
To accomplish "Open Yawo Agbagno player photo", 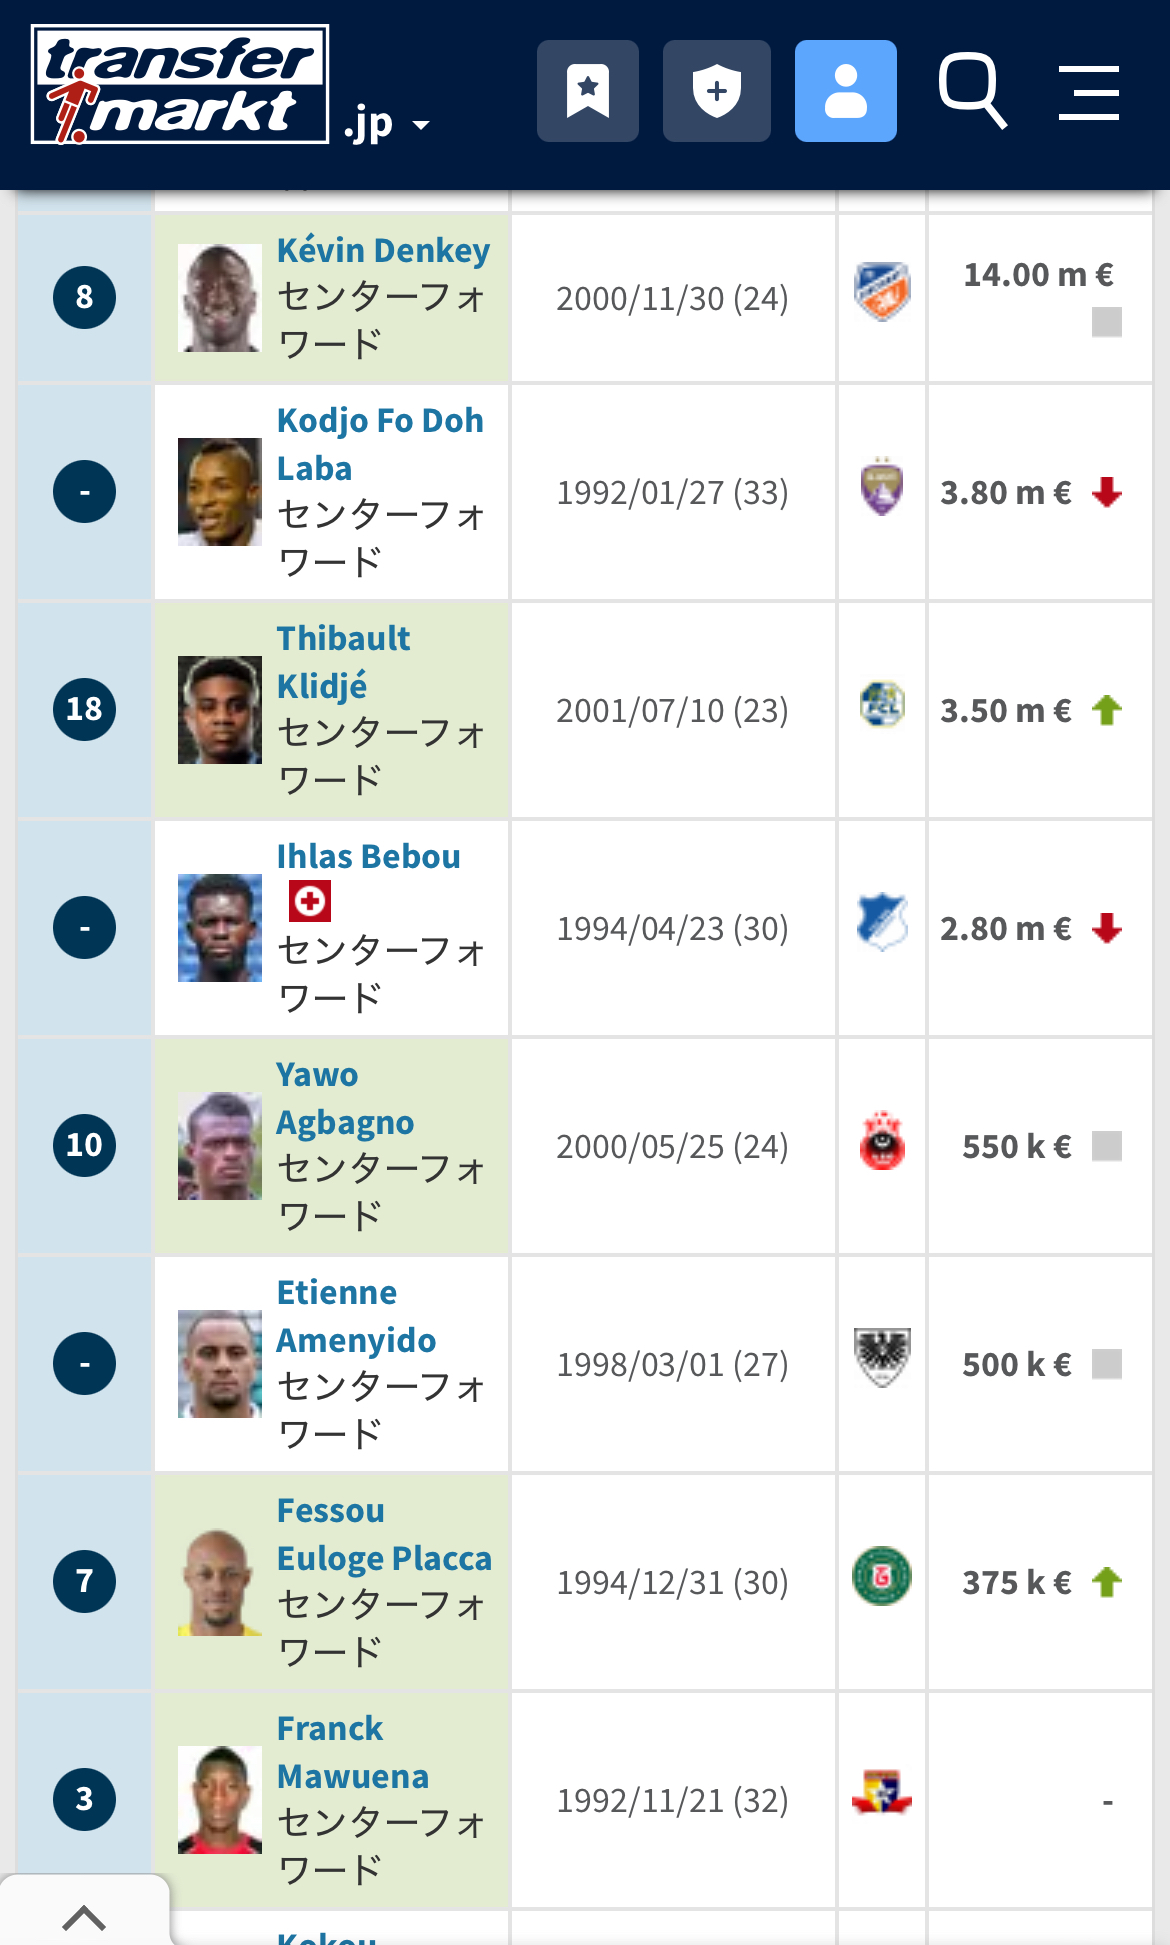I will click(x=220, y=1146).
